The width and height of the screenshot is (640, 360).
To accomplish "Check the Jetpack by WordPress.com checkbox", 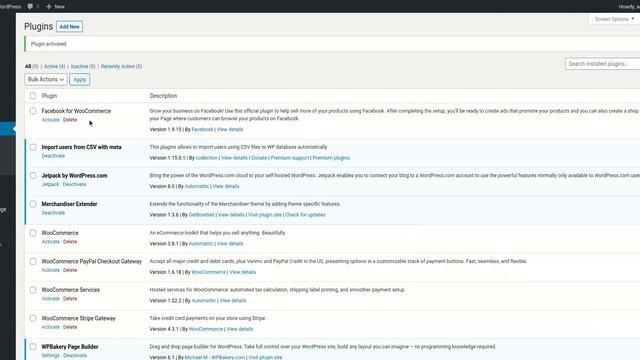I will coord(33,176).
